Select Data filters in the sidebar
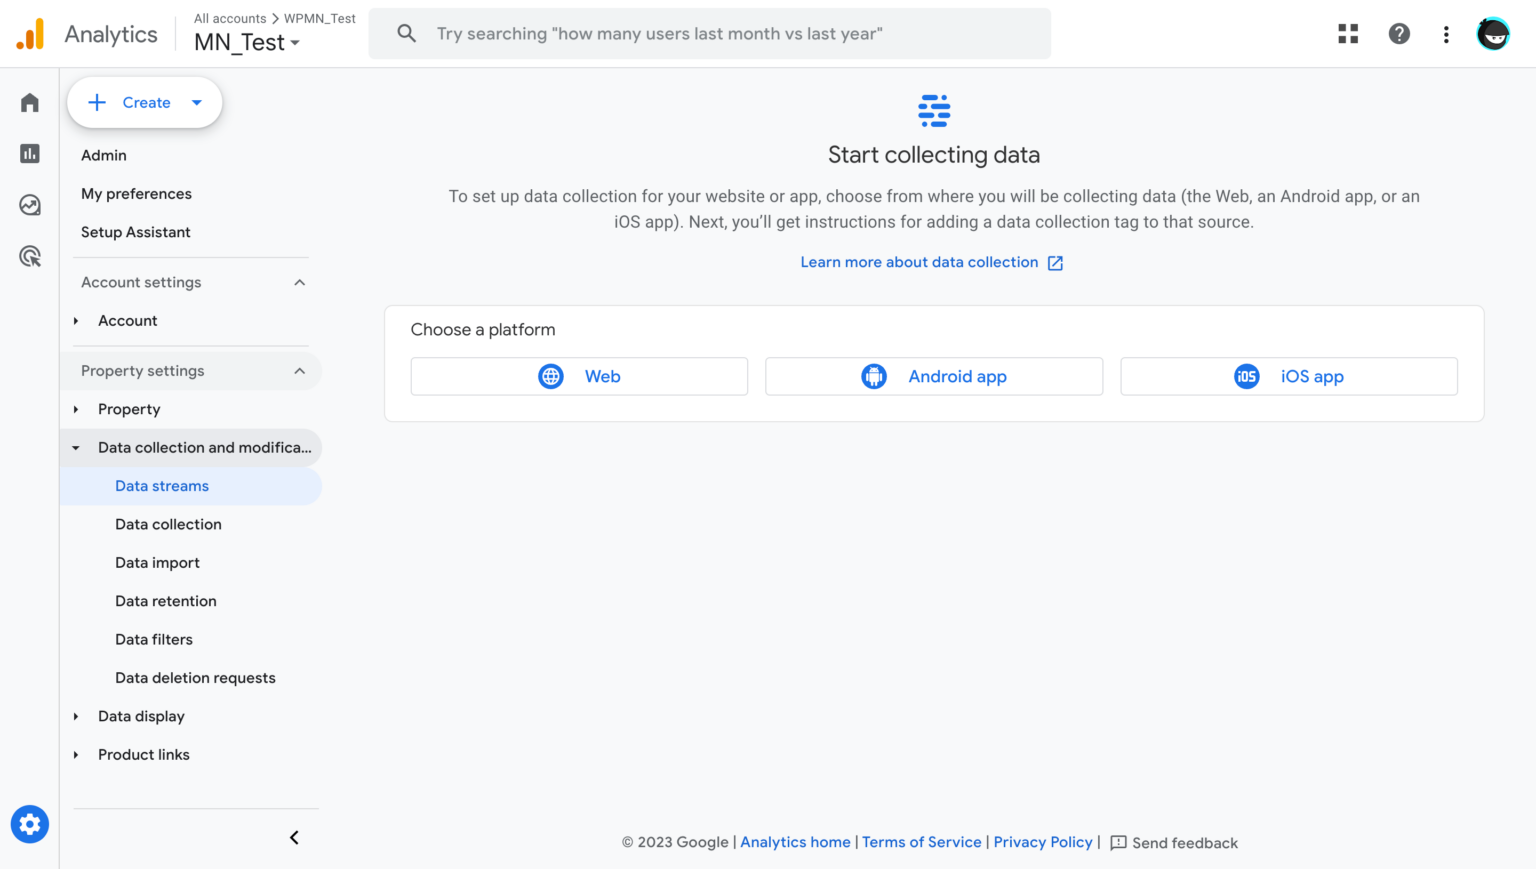 coord(154,639)
